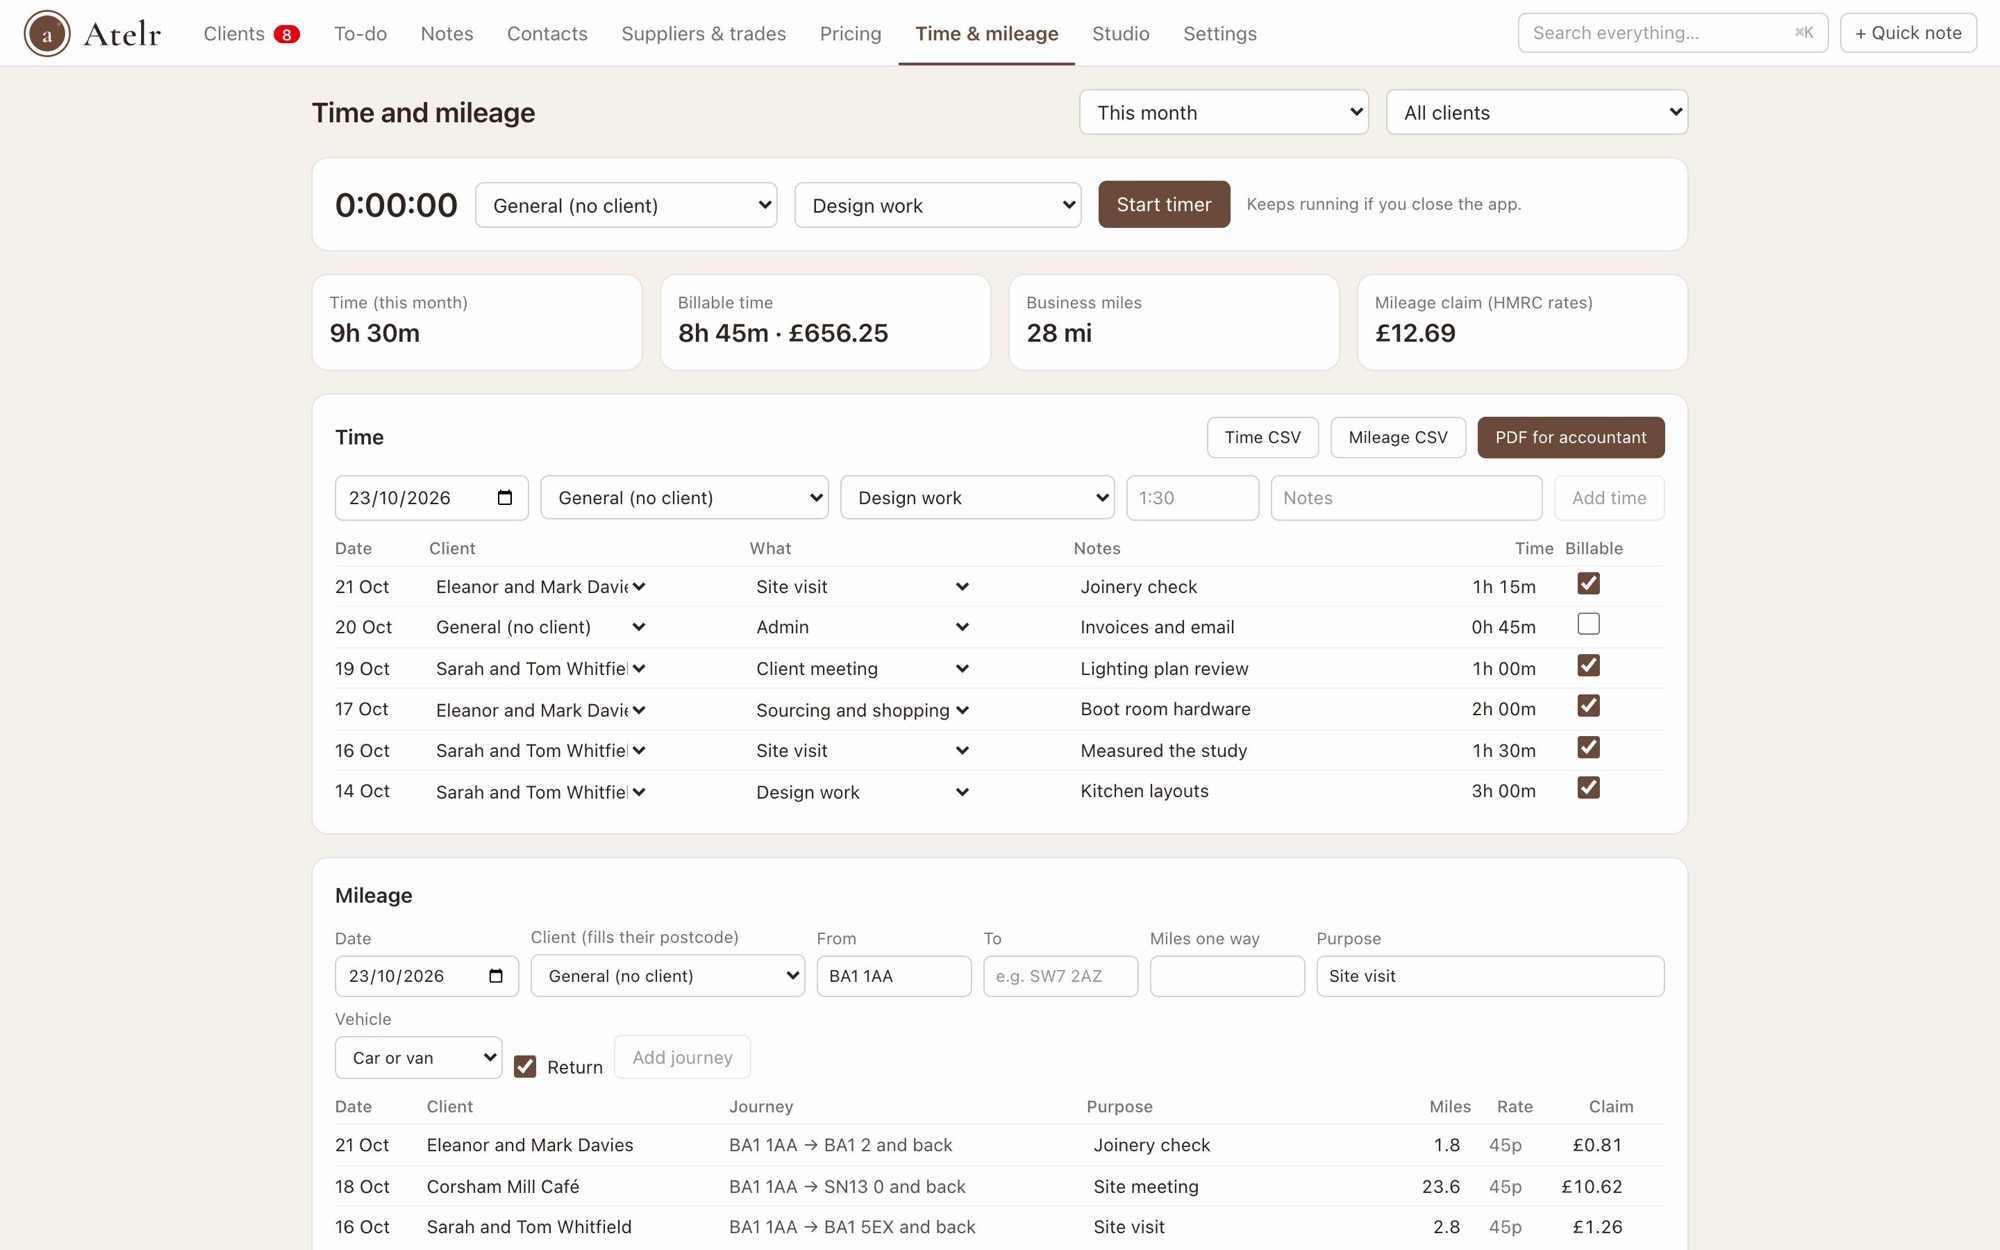Screen dimensions: 2000x1250
Task: Mark Invoices and email entry as billable
Action: [1588, 624]
